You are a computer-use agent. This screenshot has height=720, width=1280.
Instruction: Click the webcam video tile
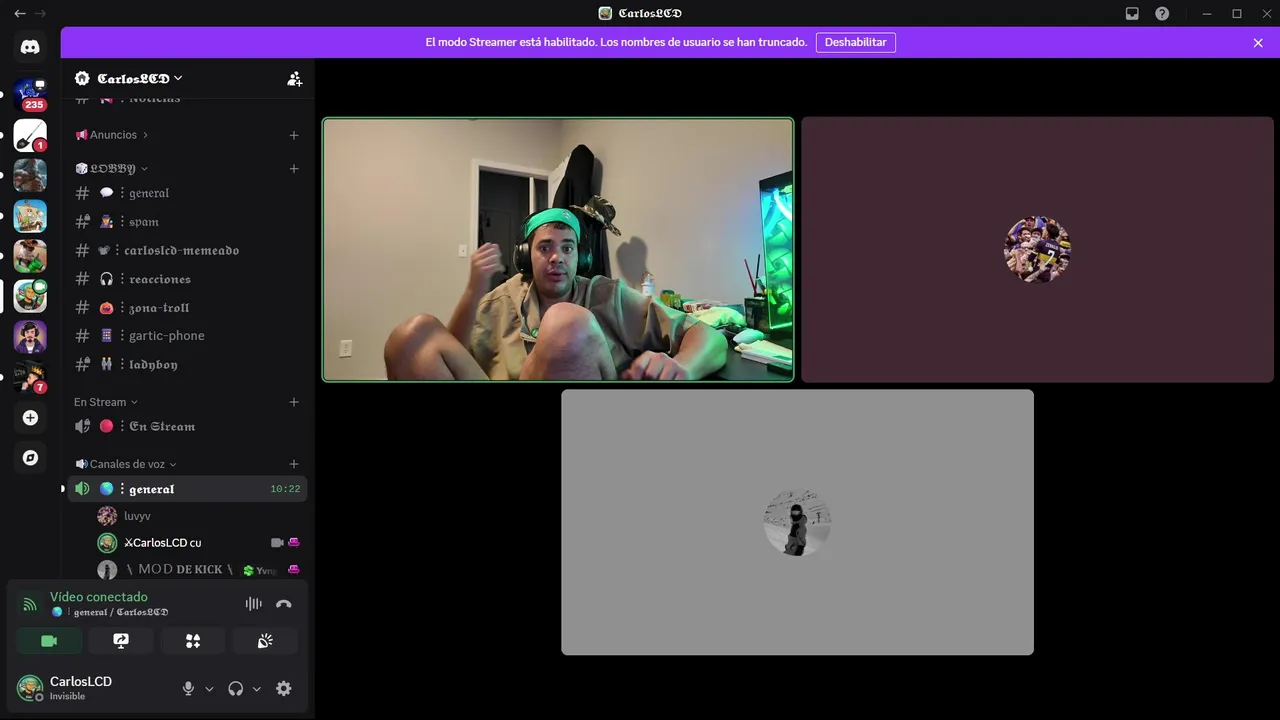[x=558, y=250]
